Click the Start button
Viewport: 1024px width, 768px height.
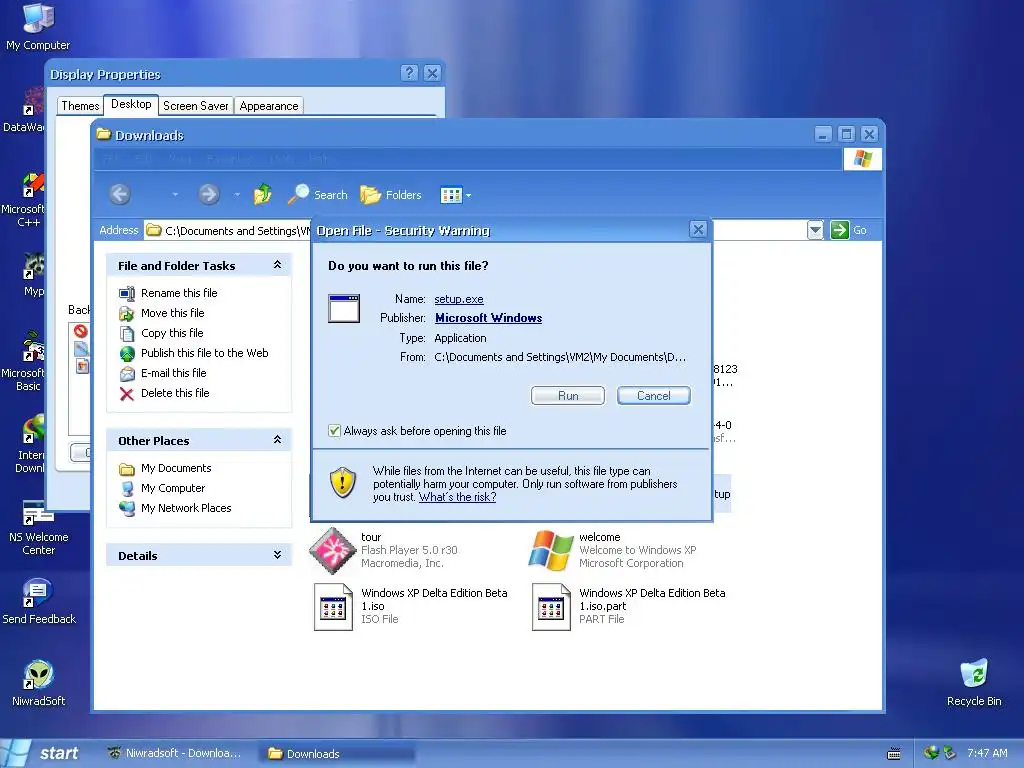[43, 753]
